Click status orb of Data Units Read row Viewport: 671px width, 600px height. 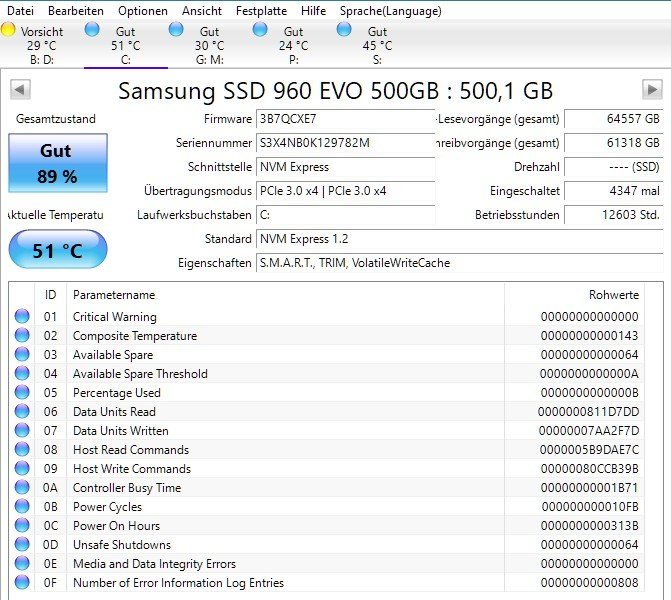22,411
